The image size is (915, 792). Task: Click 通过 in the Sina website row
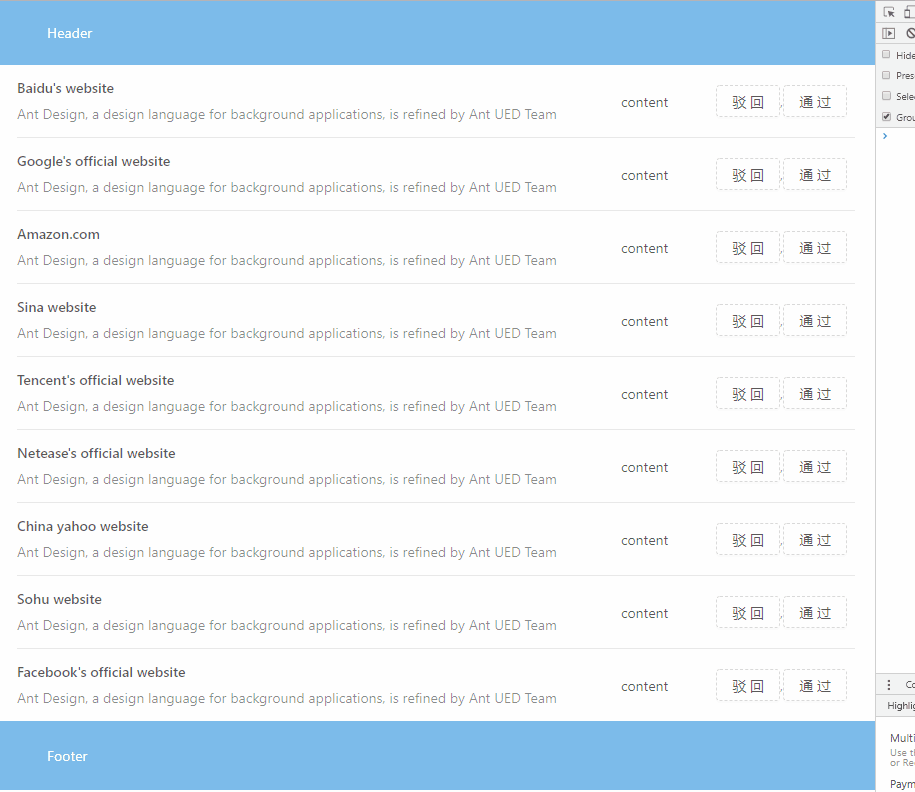tap(815, 320)
